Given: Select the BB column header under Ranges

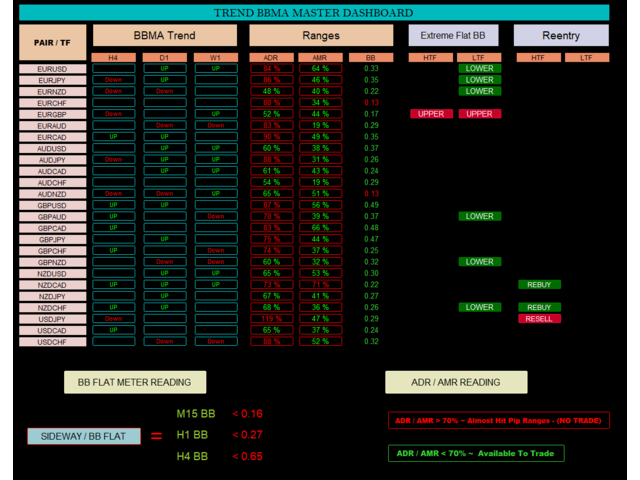Looking at the screenshot, I should pos(371,58).
